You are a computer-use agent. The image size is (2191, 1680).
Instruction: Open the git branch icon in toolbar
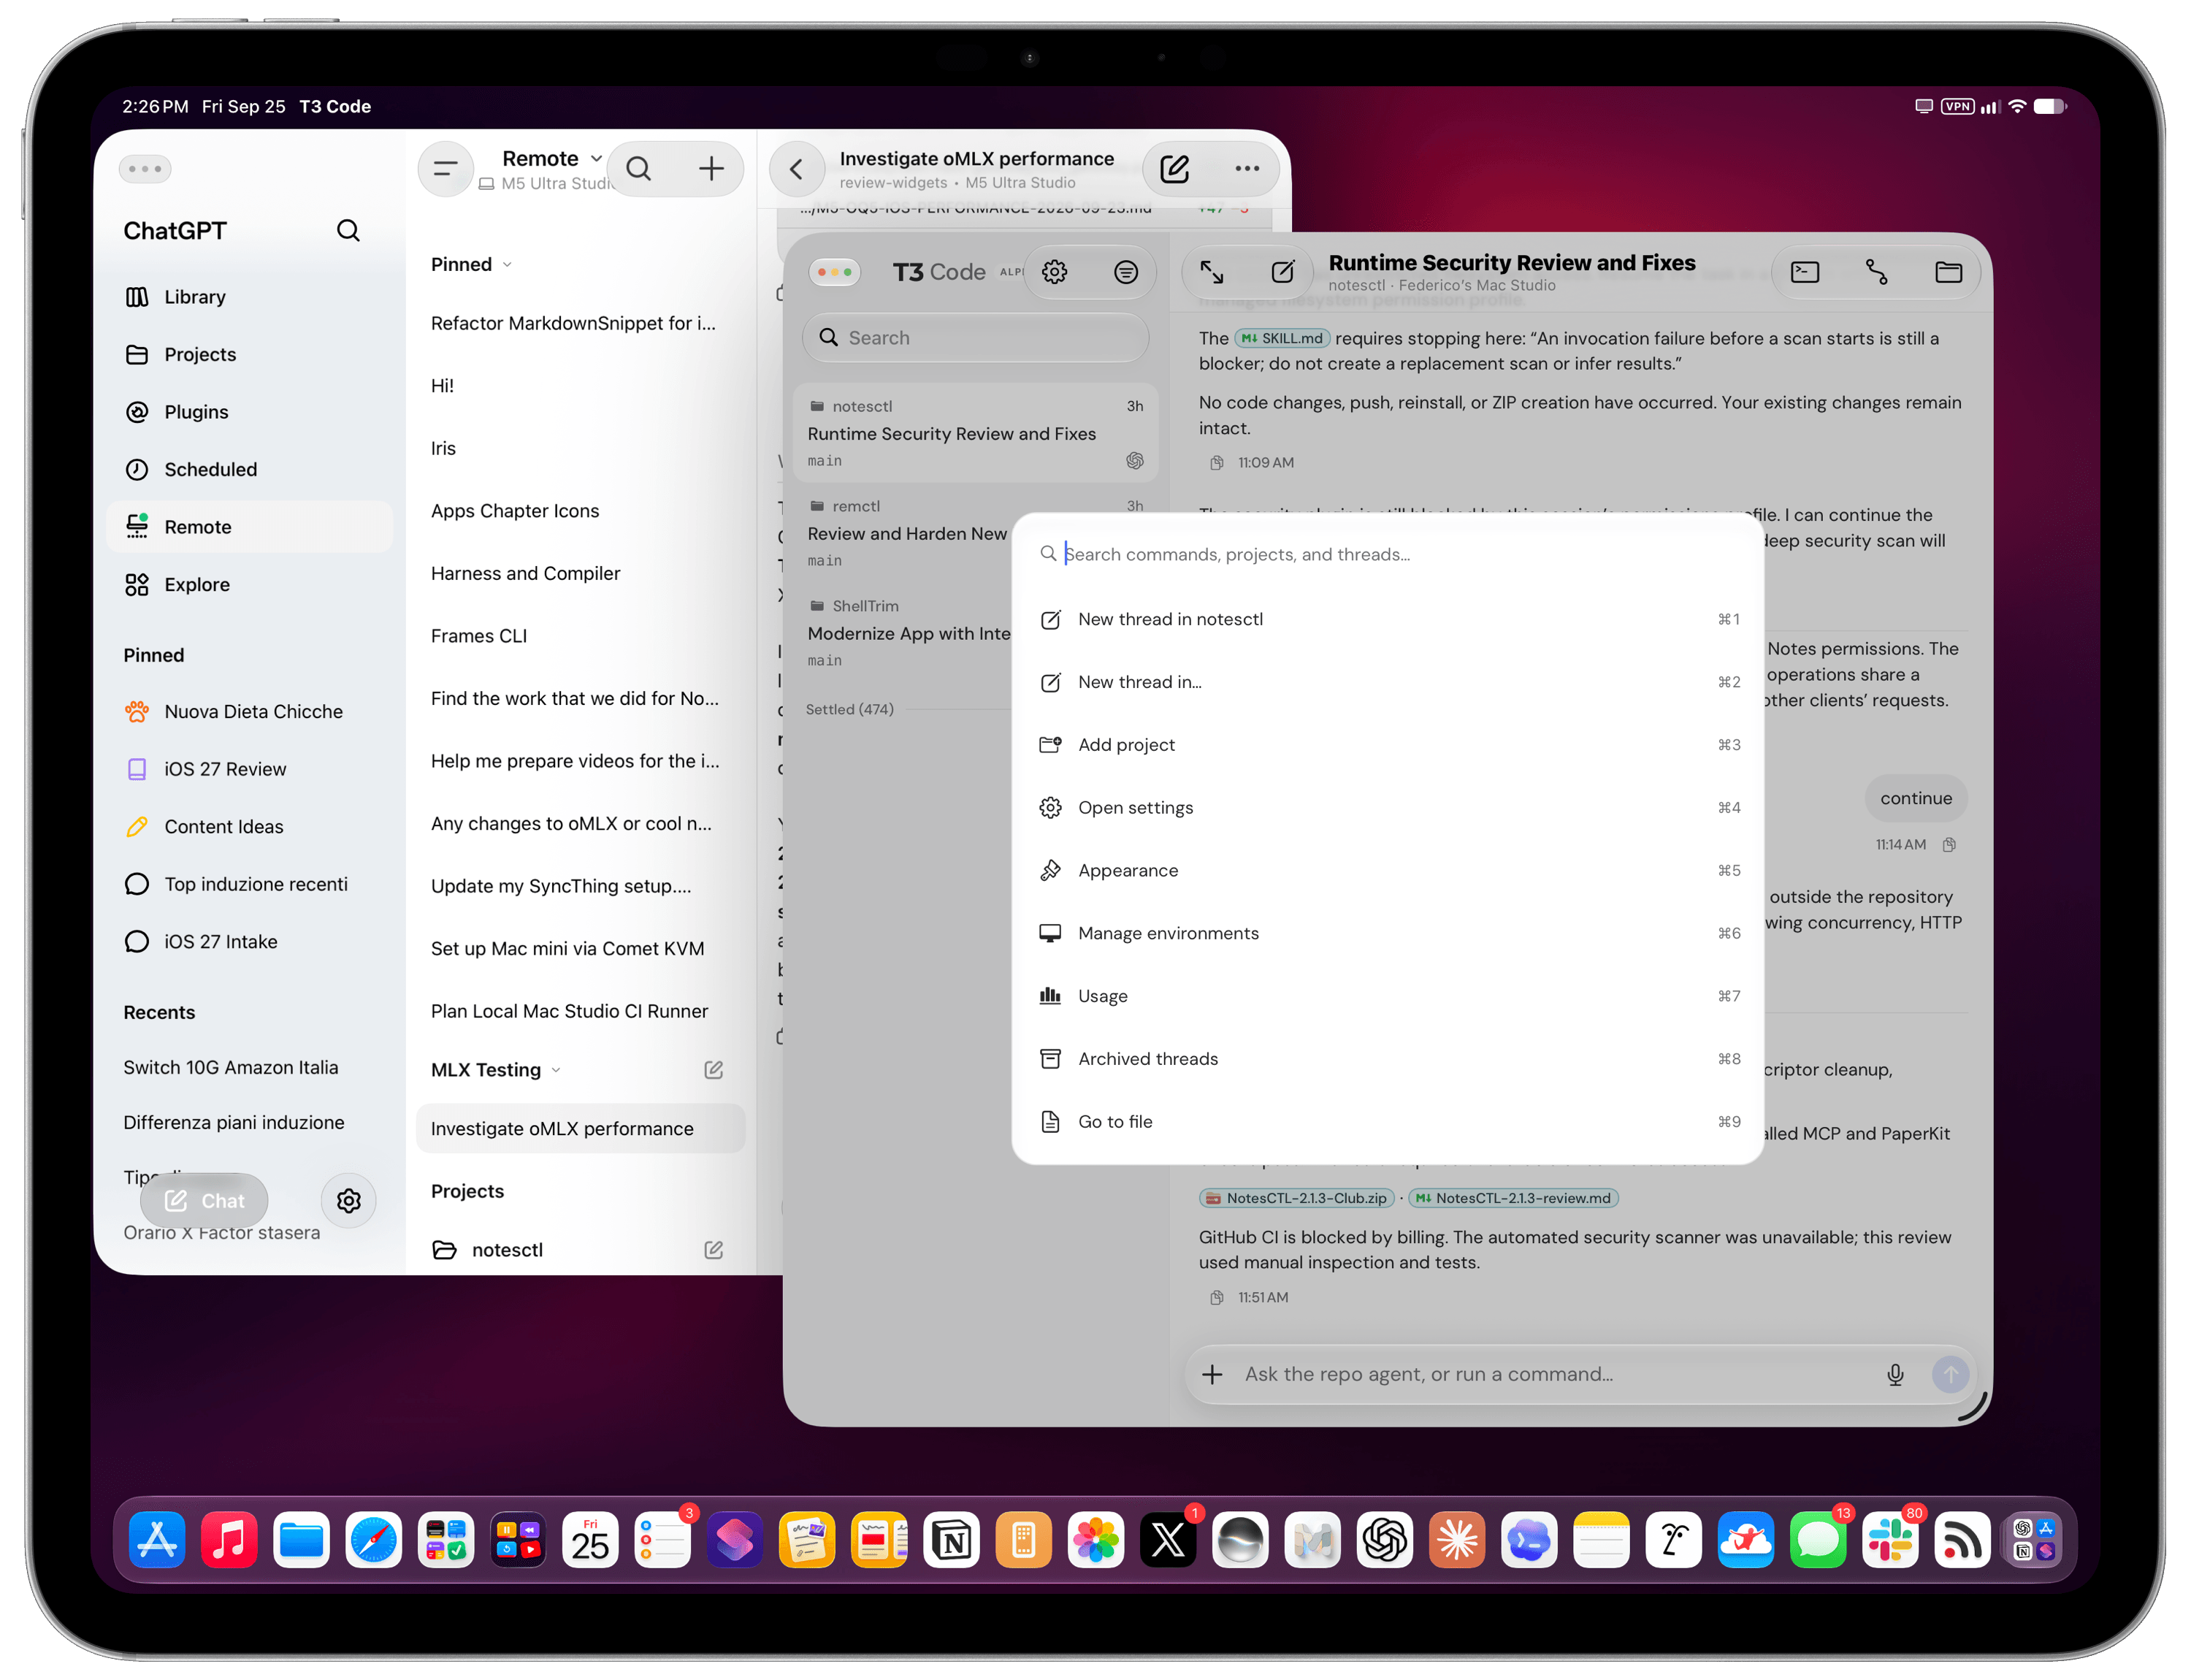pyautogui.click(x=1876, y=272)
